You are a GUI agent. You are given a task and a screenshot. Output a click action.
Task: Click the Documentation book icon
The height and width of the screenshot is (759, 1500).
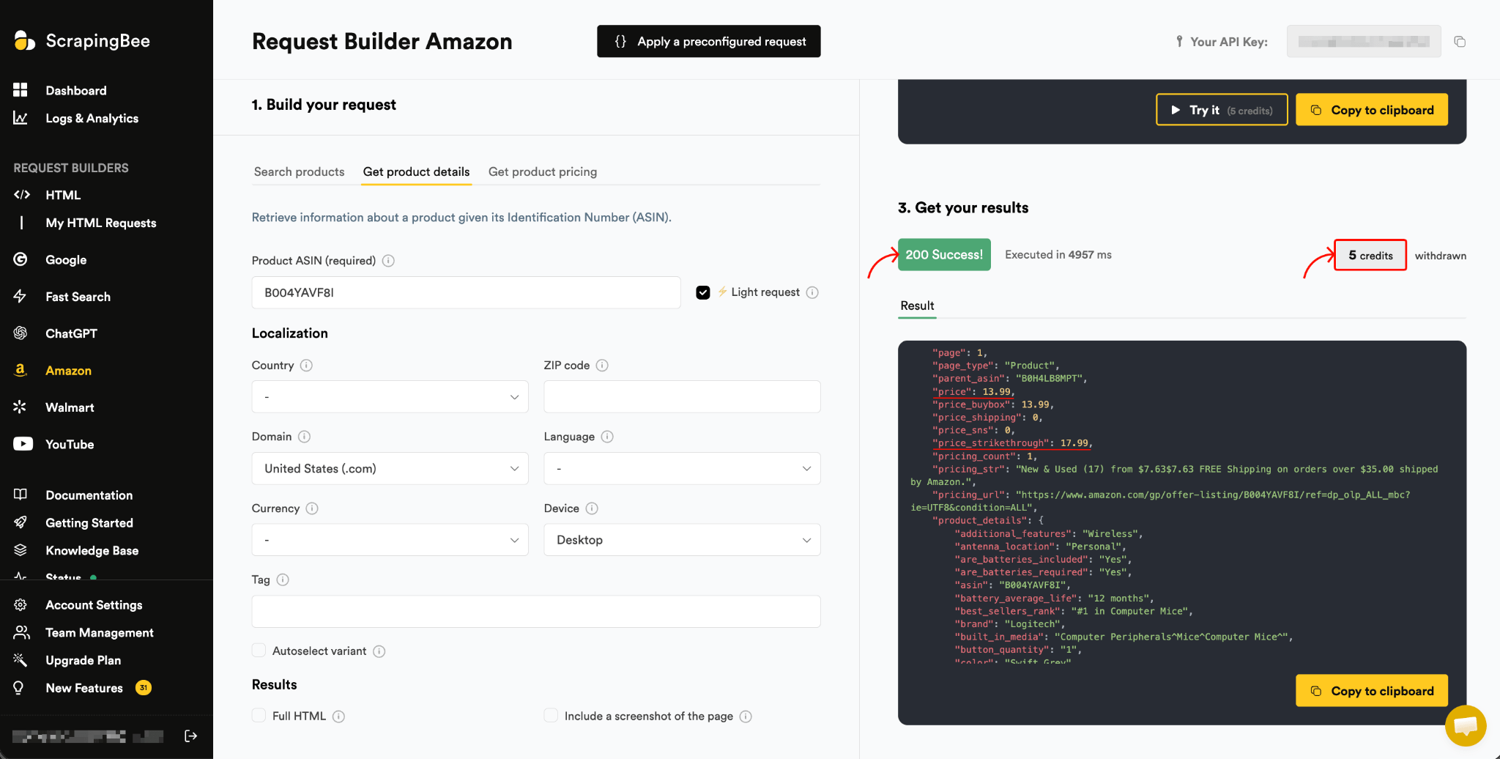[x=20, y=495]
